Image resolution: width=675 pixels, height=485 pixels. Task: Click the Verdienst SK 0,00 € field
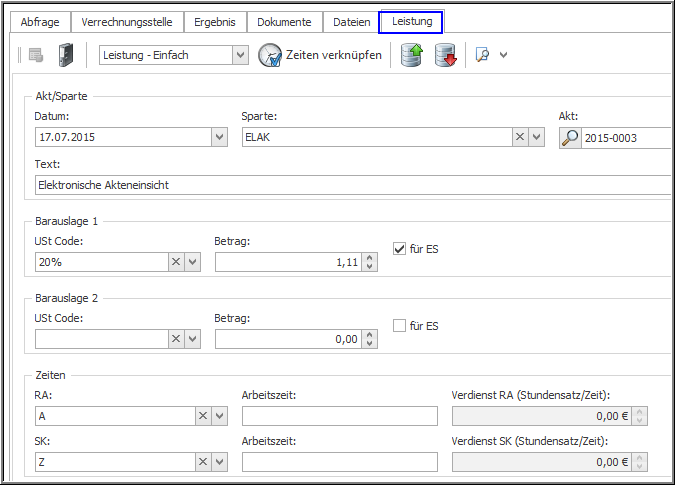click(542, 462)
